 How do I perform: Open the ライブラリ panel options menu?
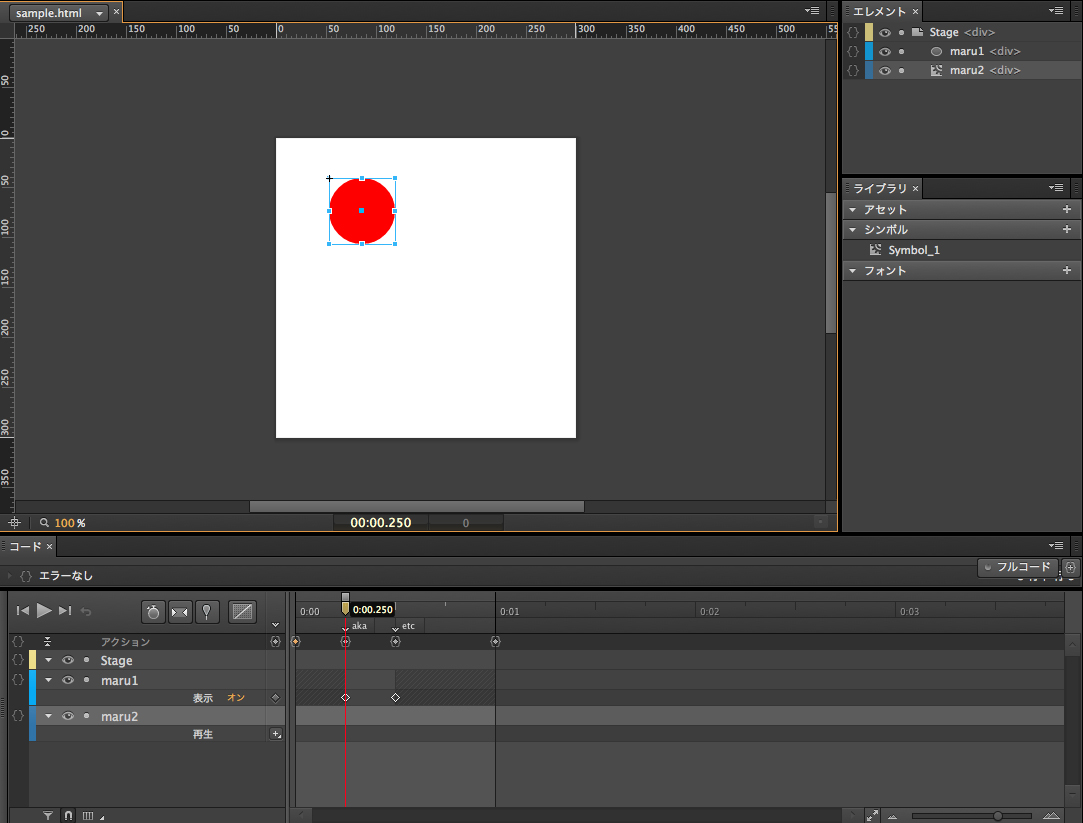click(1055, 187)
